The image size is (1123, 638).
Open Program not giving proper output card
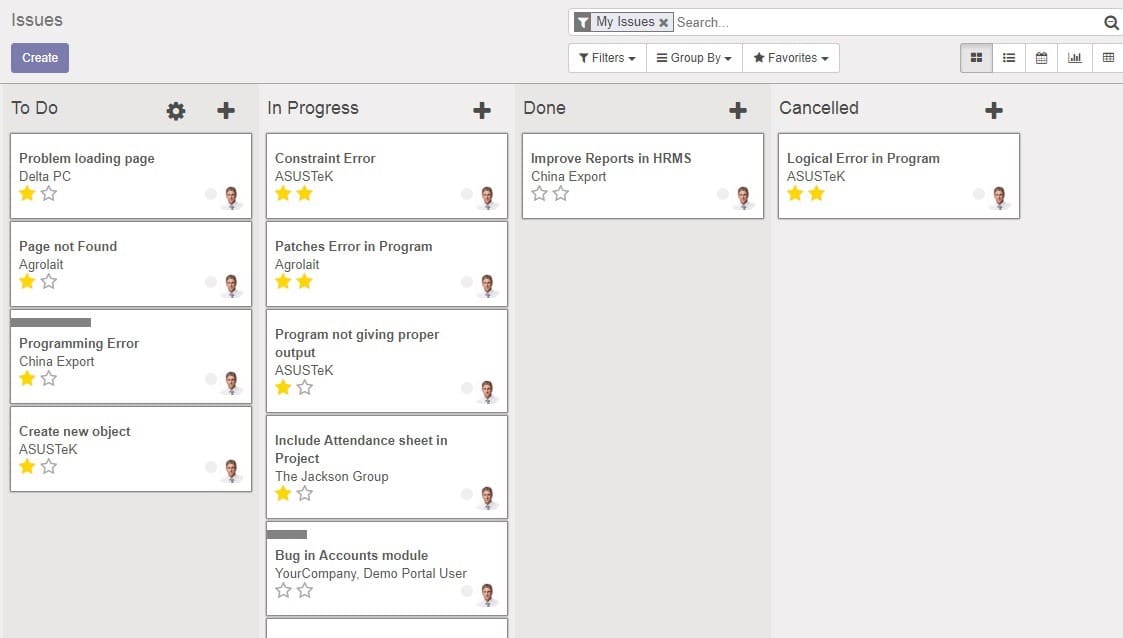[x=387, y=361]
